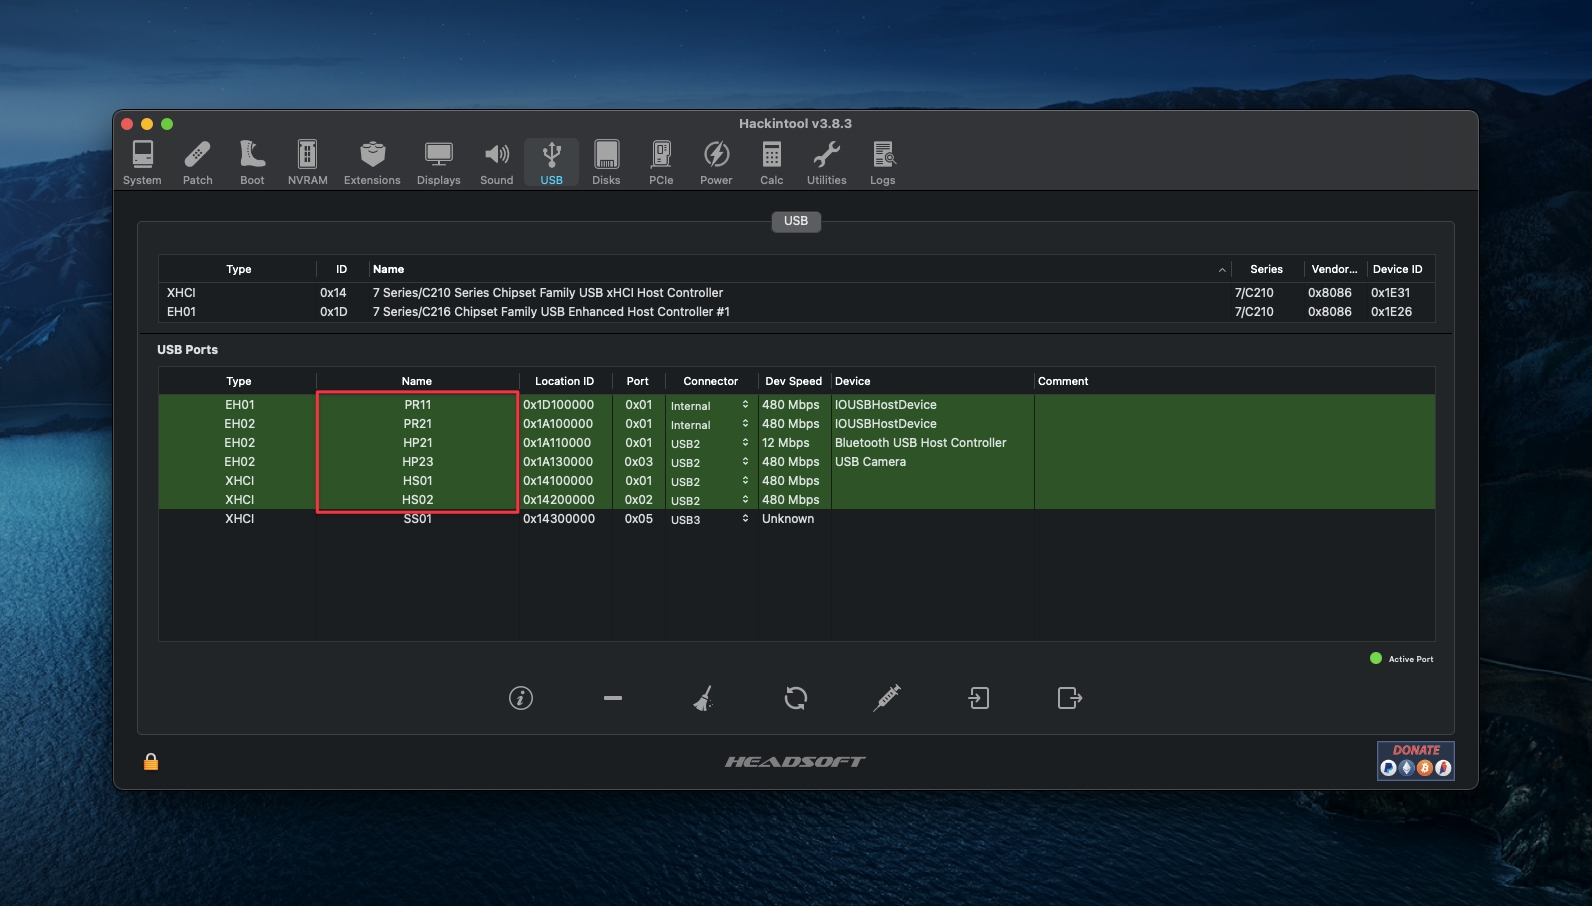Sort controllers by Series column header
Image resolution: width=1592 pixels, height=906 pixels.
(1266, 269)
